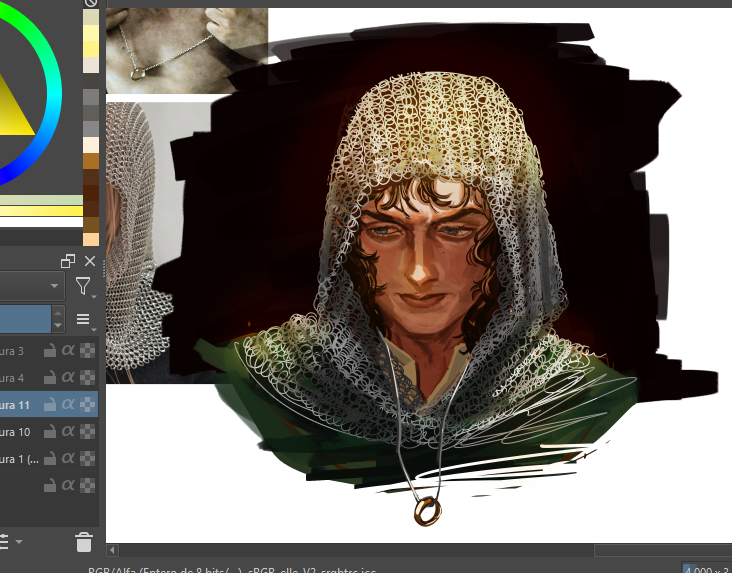Toggle inherit alpha on layer 'ura 10'

pos(68,432)
